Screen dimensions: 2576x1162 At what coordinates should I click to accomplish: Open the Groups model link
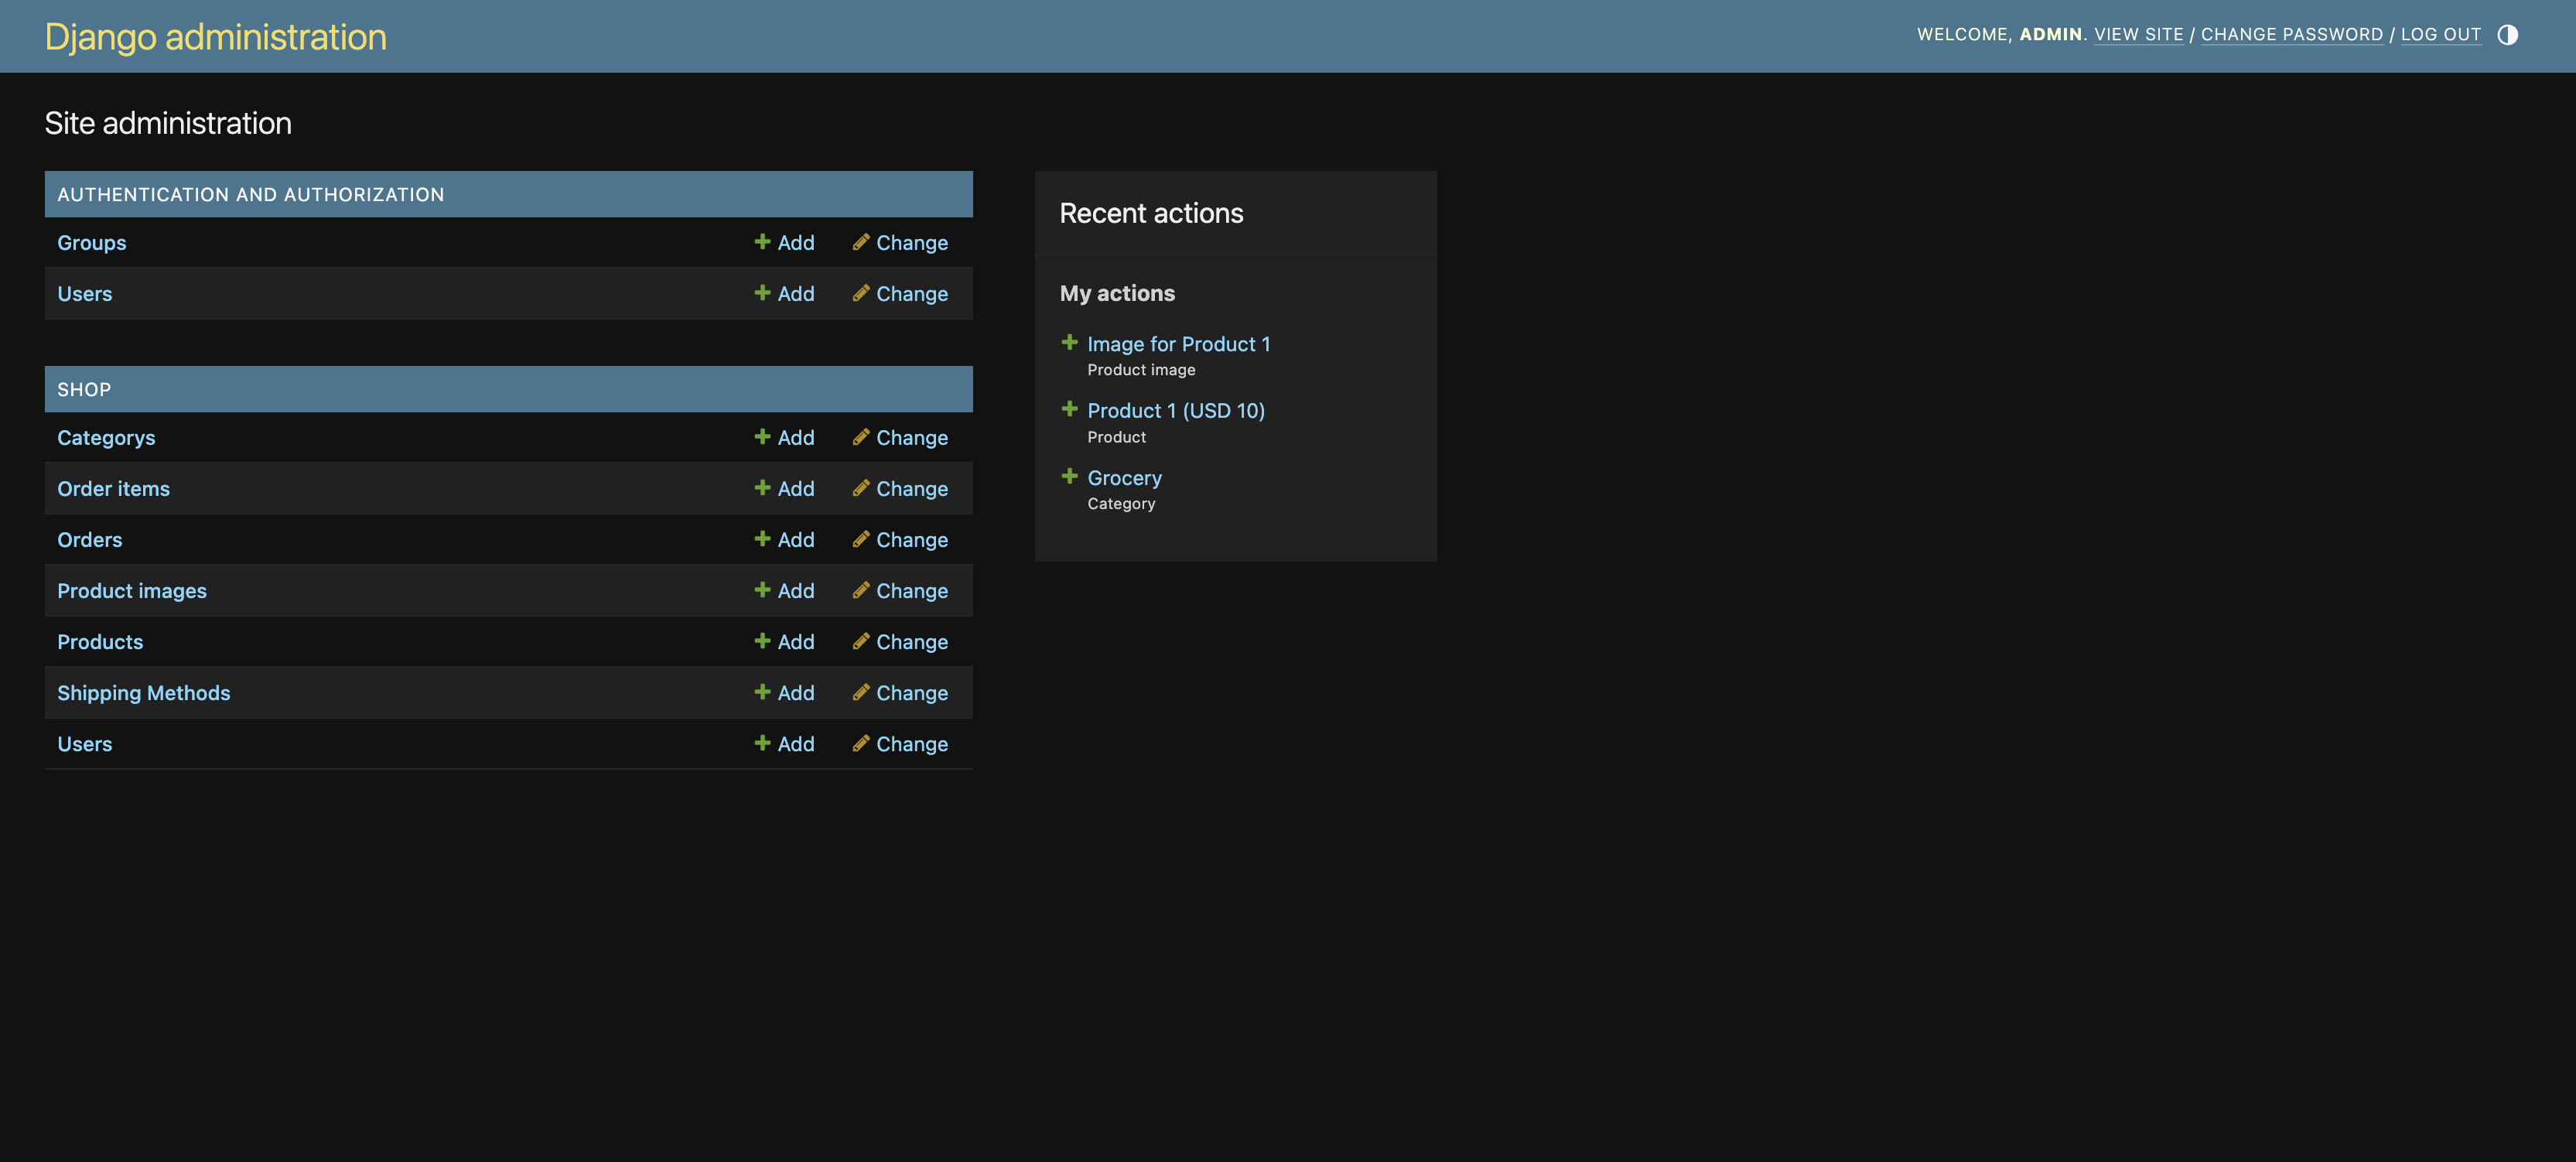91,243
